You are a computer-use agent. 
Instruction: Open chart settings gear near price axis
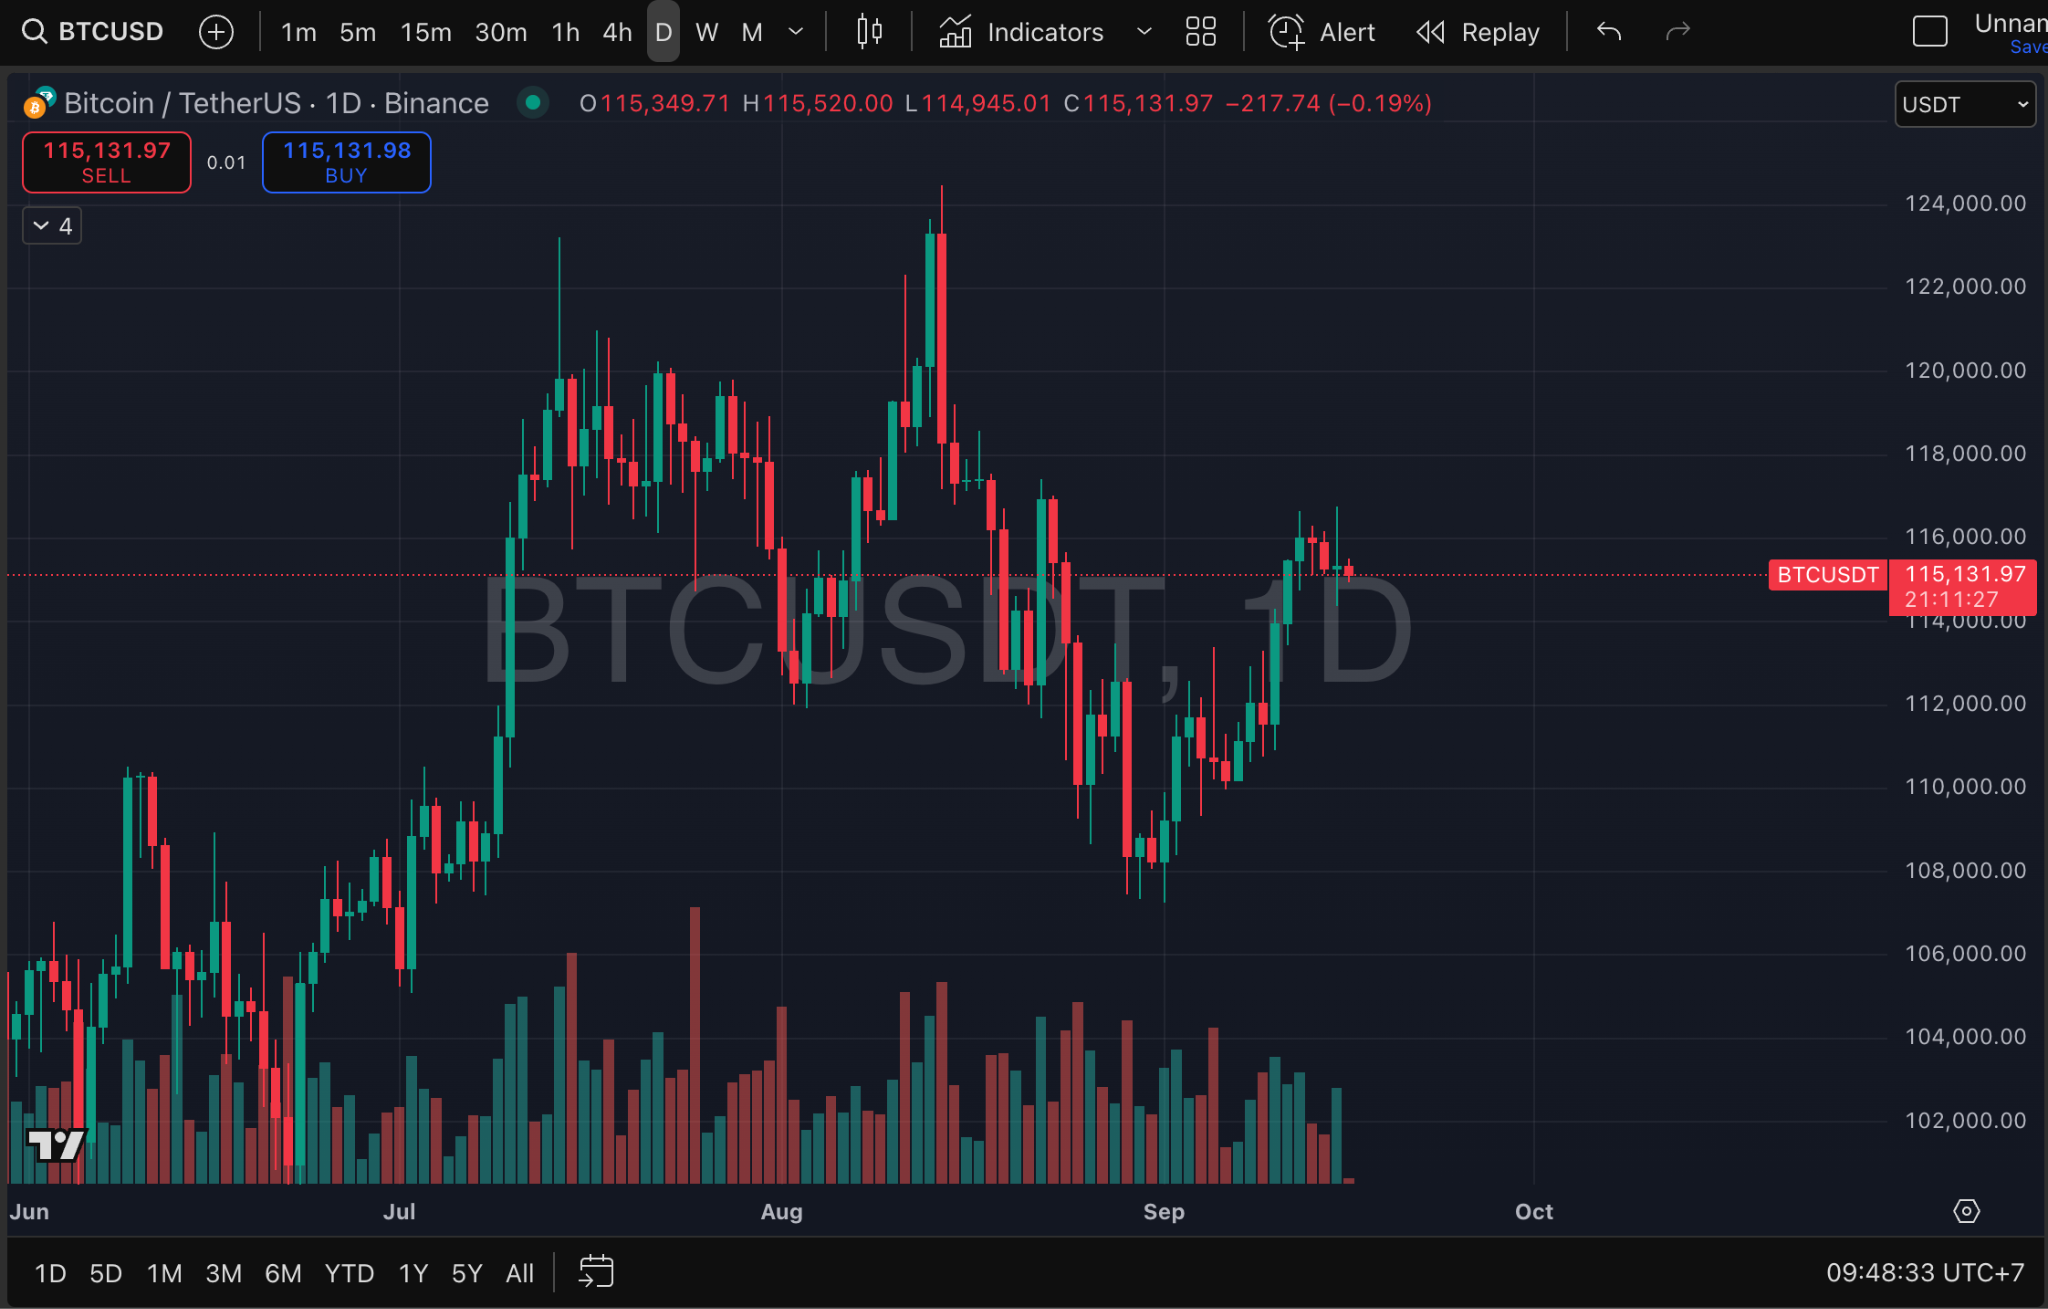pyautogui.click(x=1966, y=1211)
